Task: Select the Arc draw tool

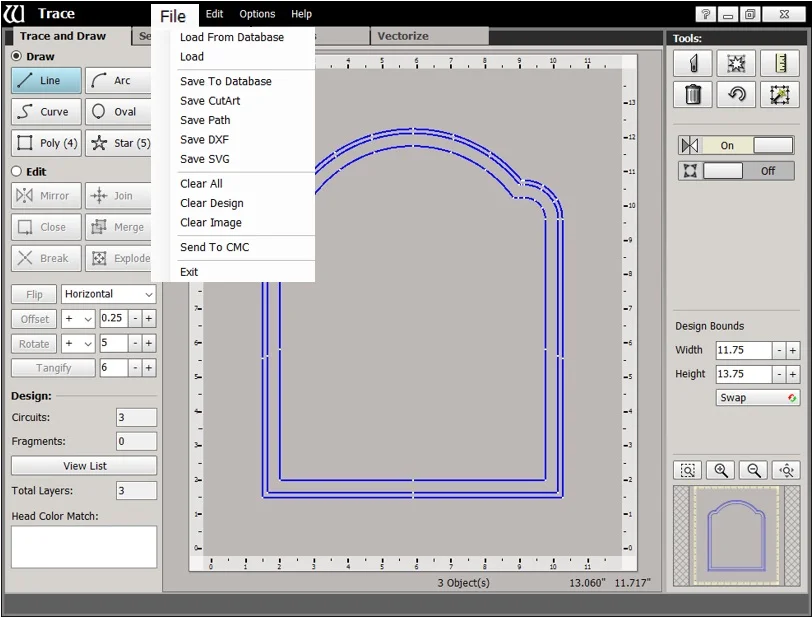Action: (x=118, y=81)
